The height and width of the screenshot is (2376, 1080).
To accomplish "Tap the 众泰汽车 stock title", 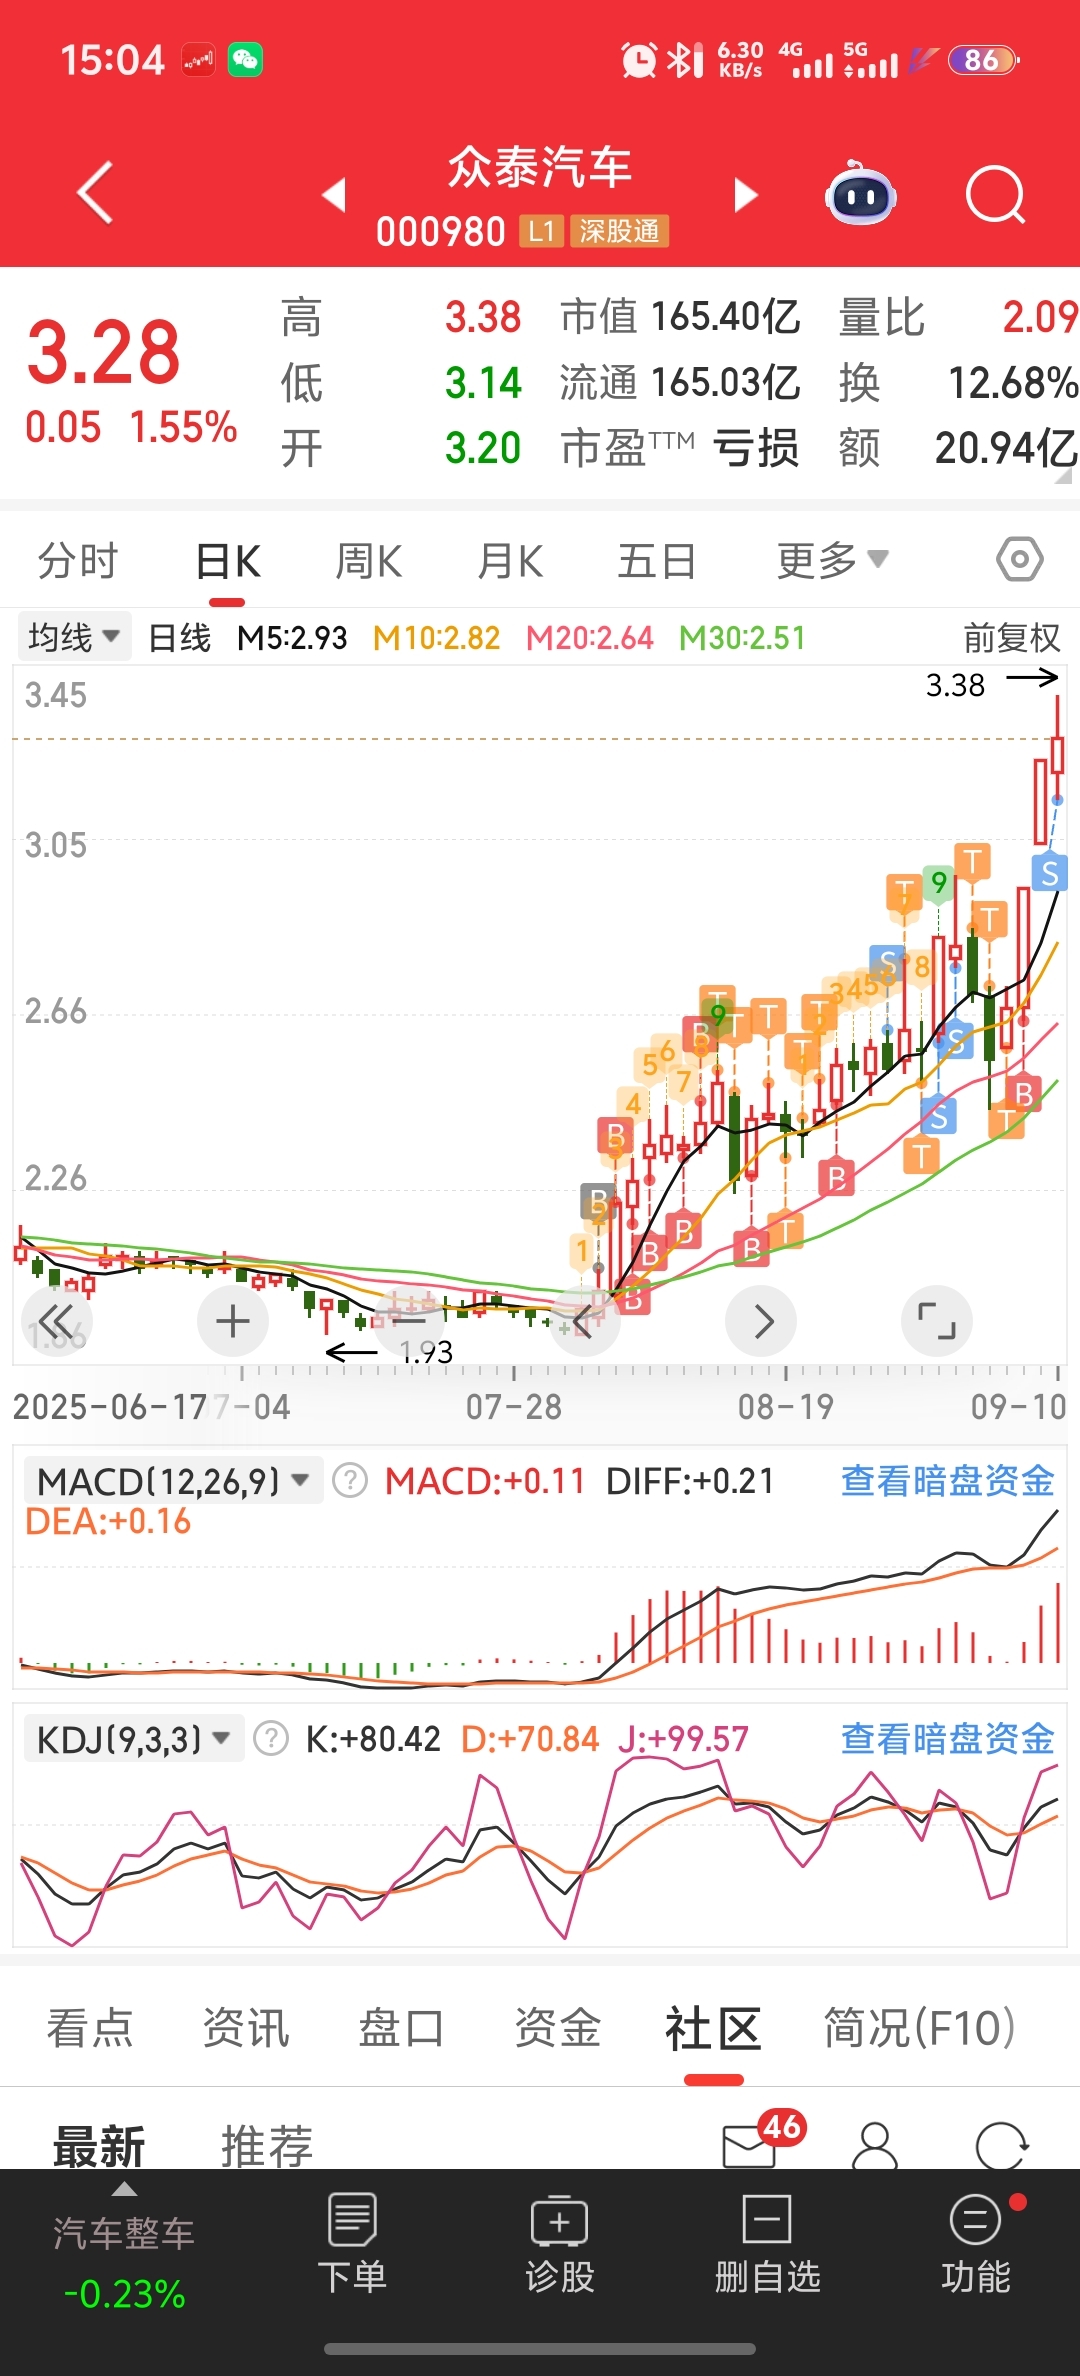I will click(x=539, y=166).
